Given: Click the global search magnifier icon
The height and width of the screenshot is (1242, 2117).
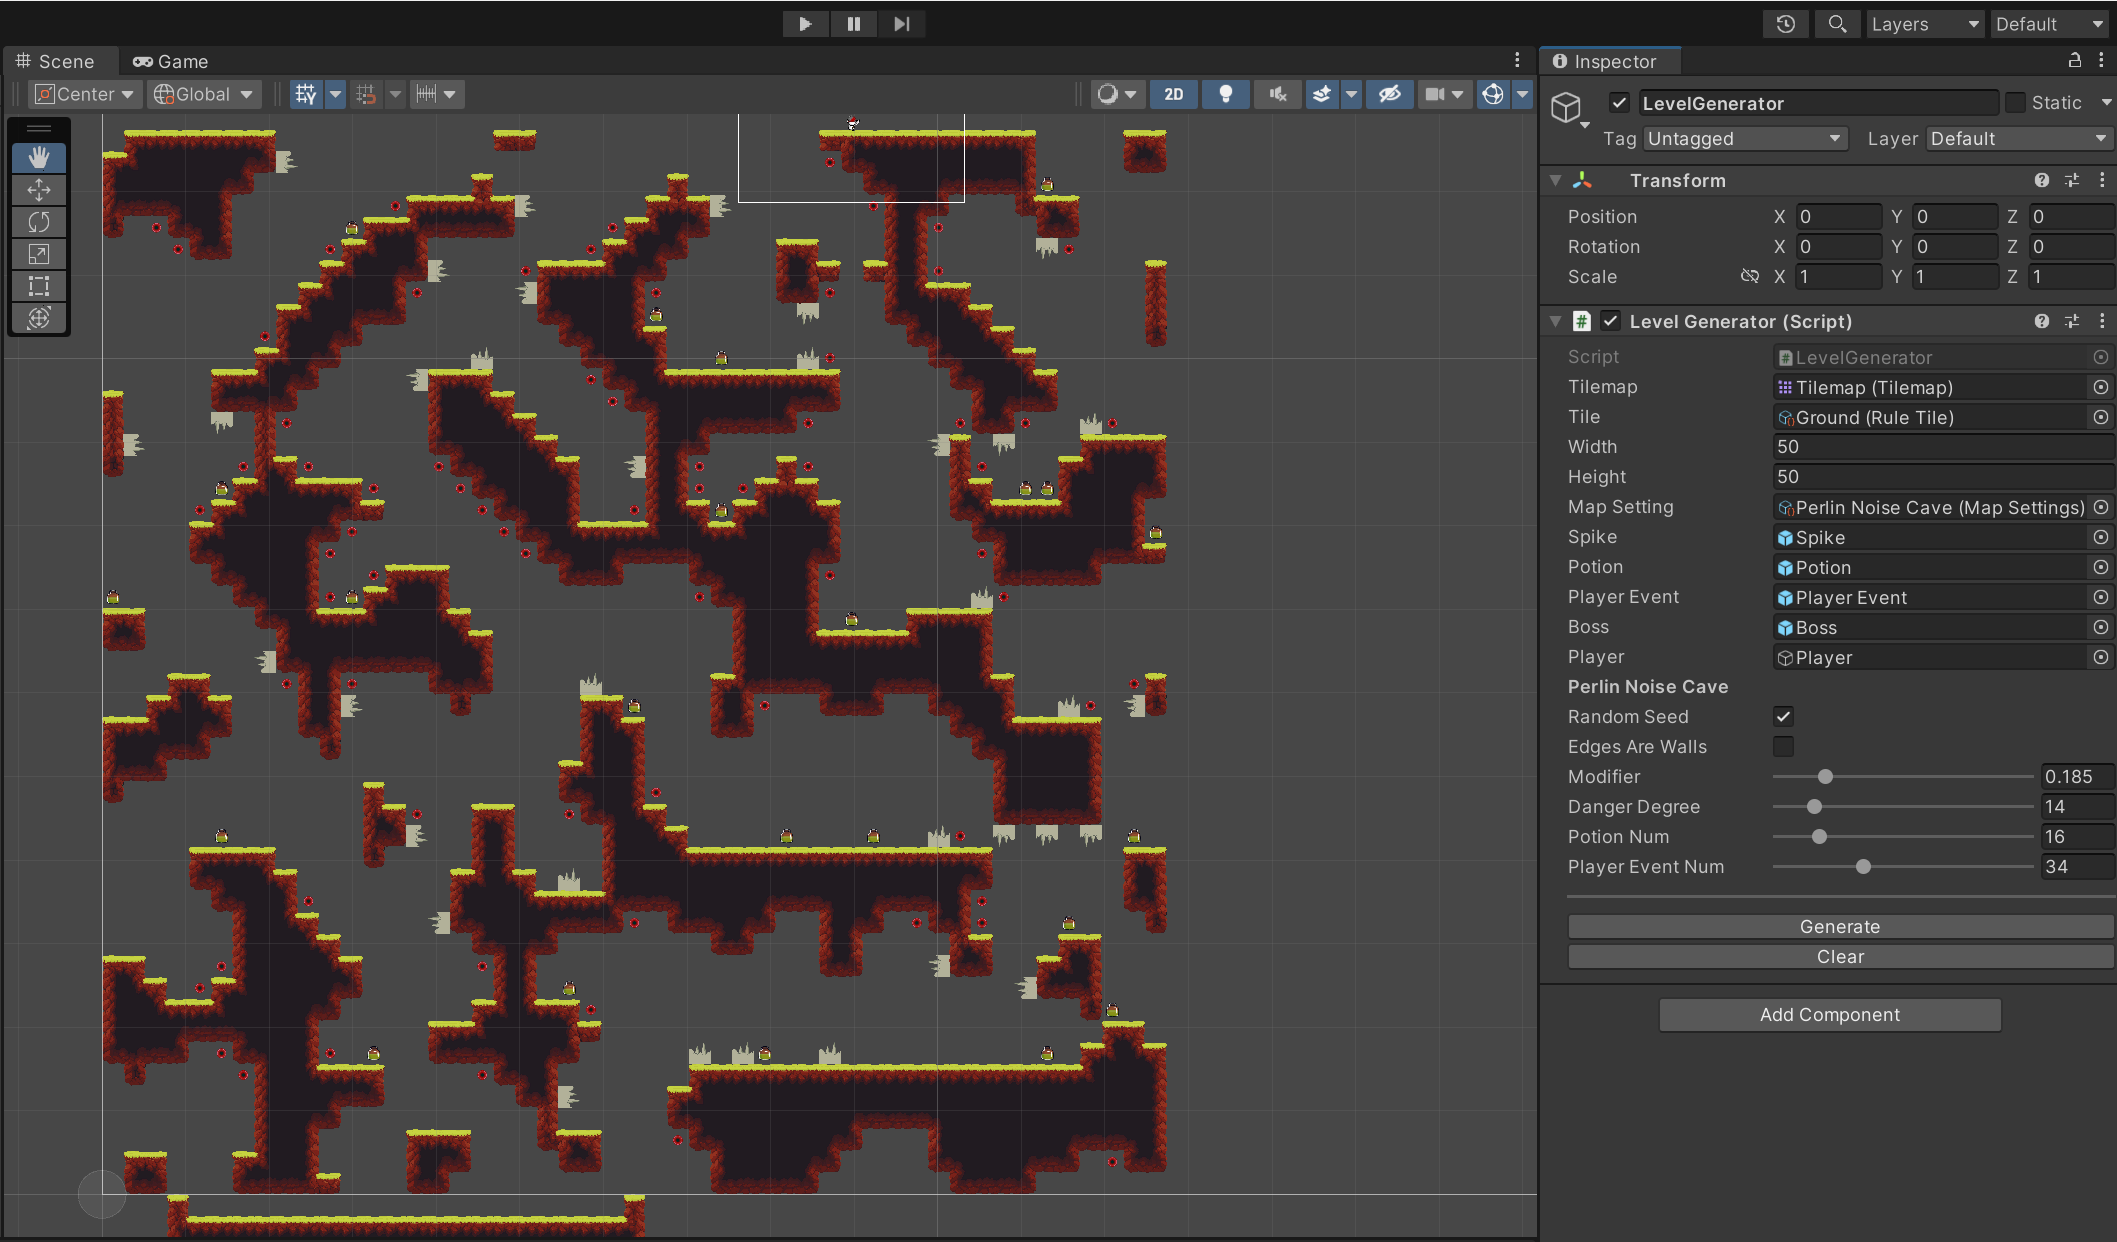Looking at the screenshot, I should [x=1837, y=24].
